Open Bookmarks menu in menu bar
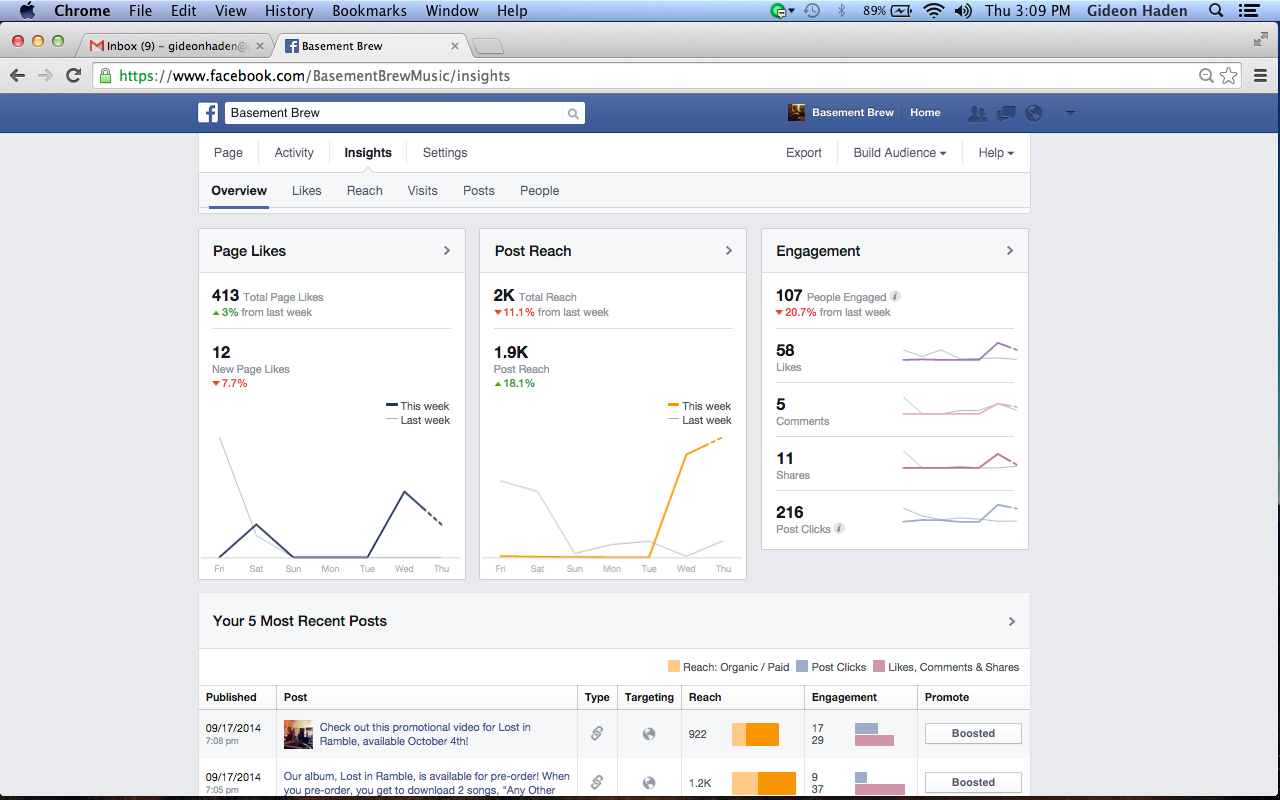Screen dimensions: 1280x800 click(370, 11)
